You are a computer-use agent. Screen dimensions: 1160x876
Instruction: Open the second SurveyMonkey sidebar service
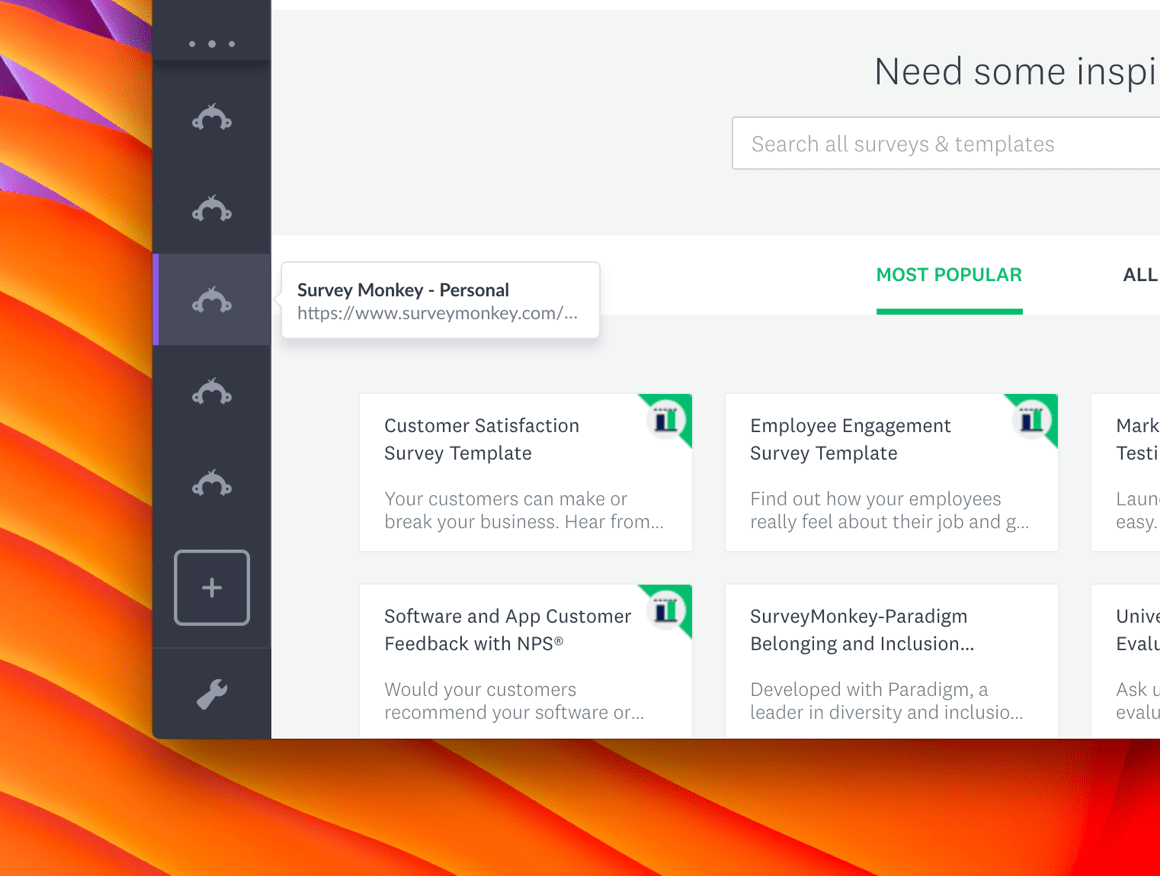click(212, 209)
